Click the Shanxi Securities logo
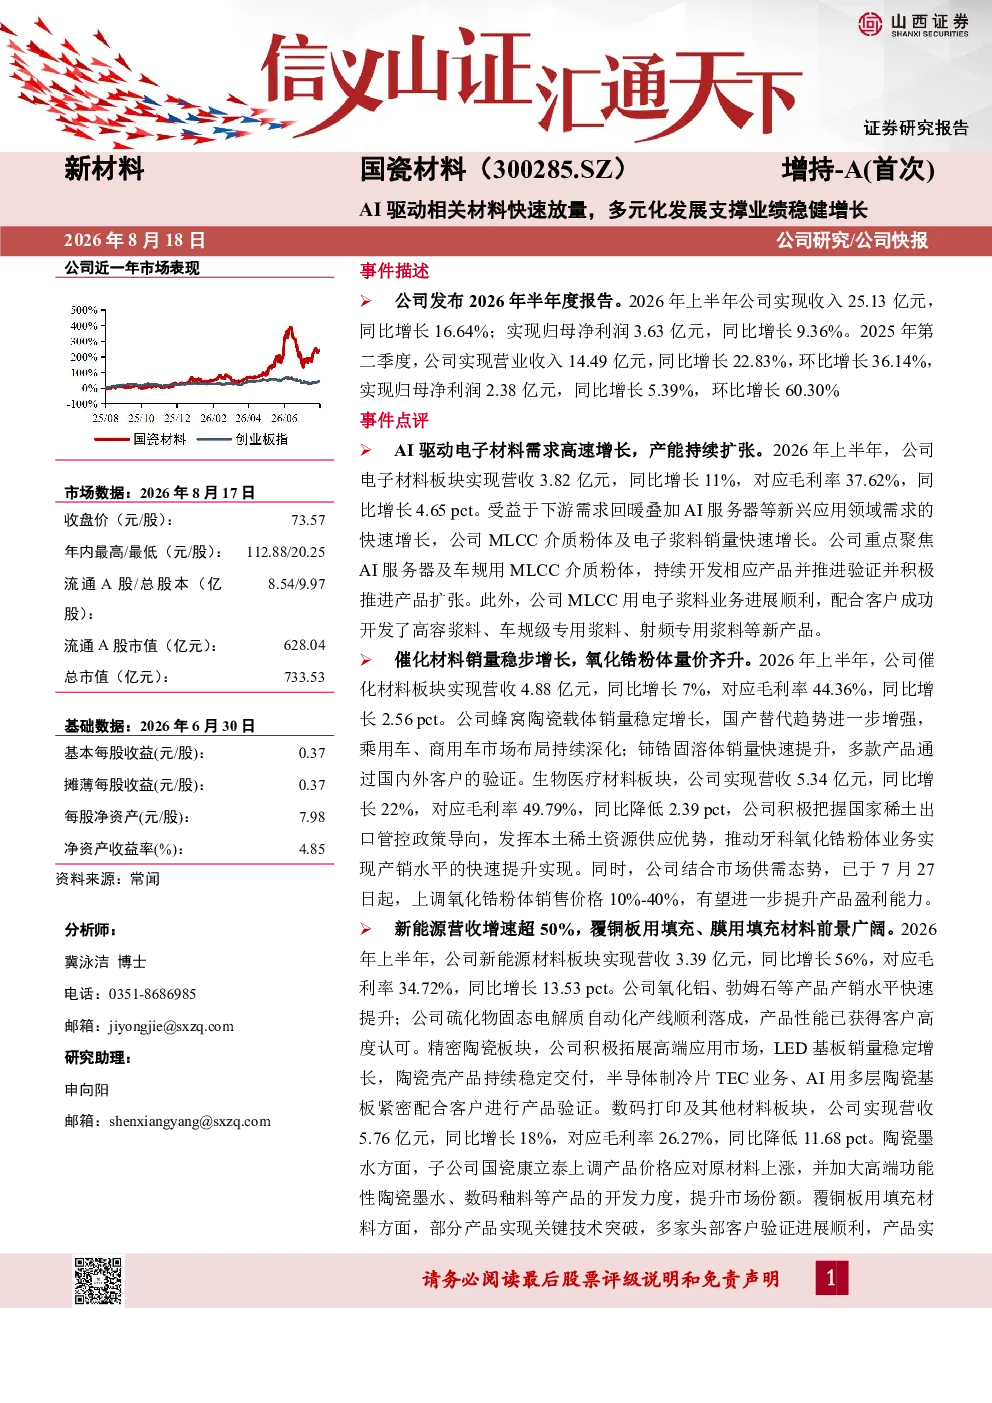This screenshot has width=992, height=1403. point(913,24)
